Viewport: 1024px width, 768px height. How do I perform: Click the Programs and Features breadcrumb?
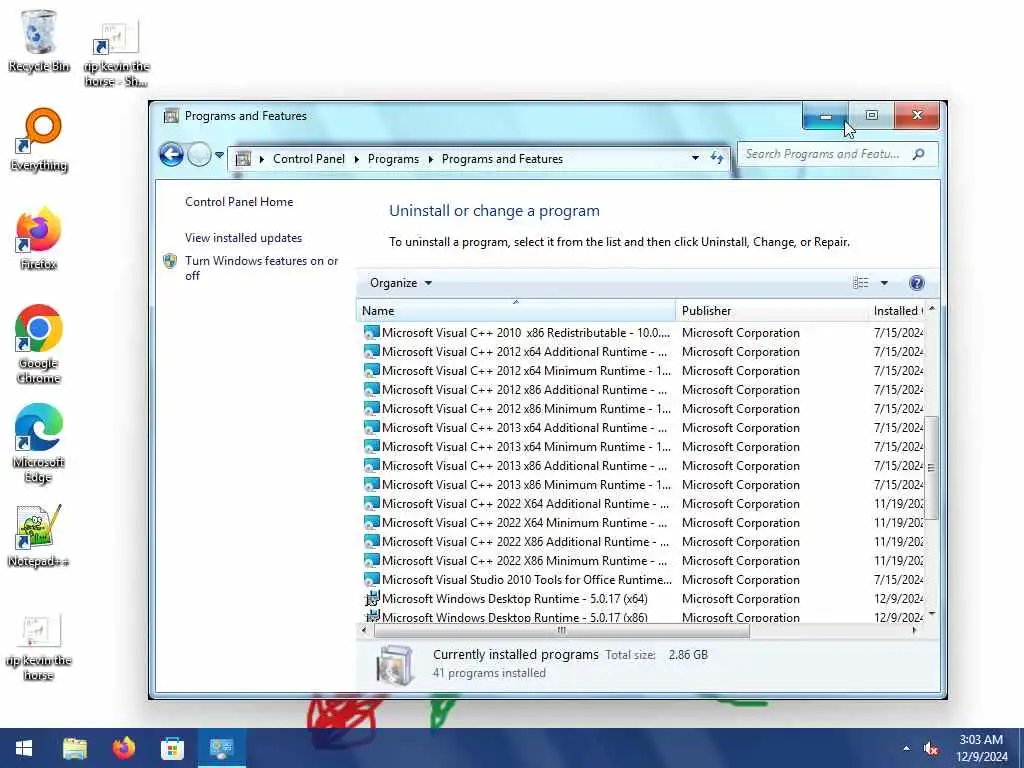click(x=502, y=159)
